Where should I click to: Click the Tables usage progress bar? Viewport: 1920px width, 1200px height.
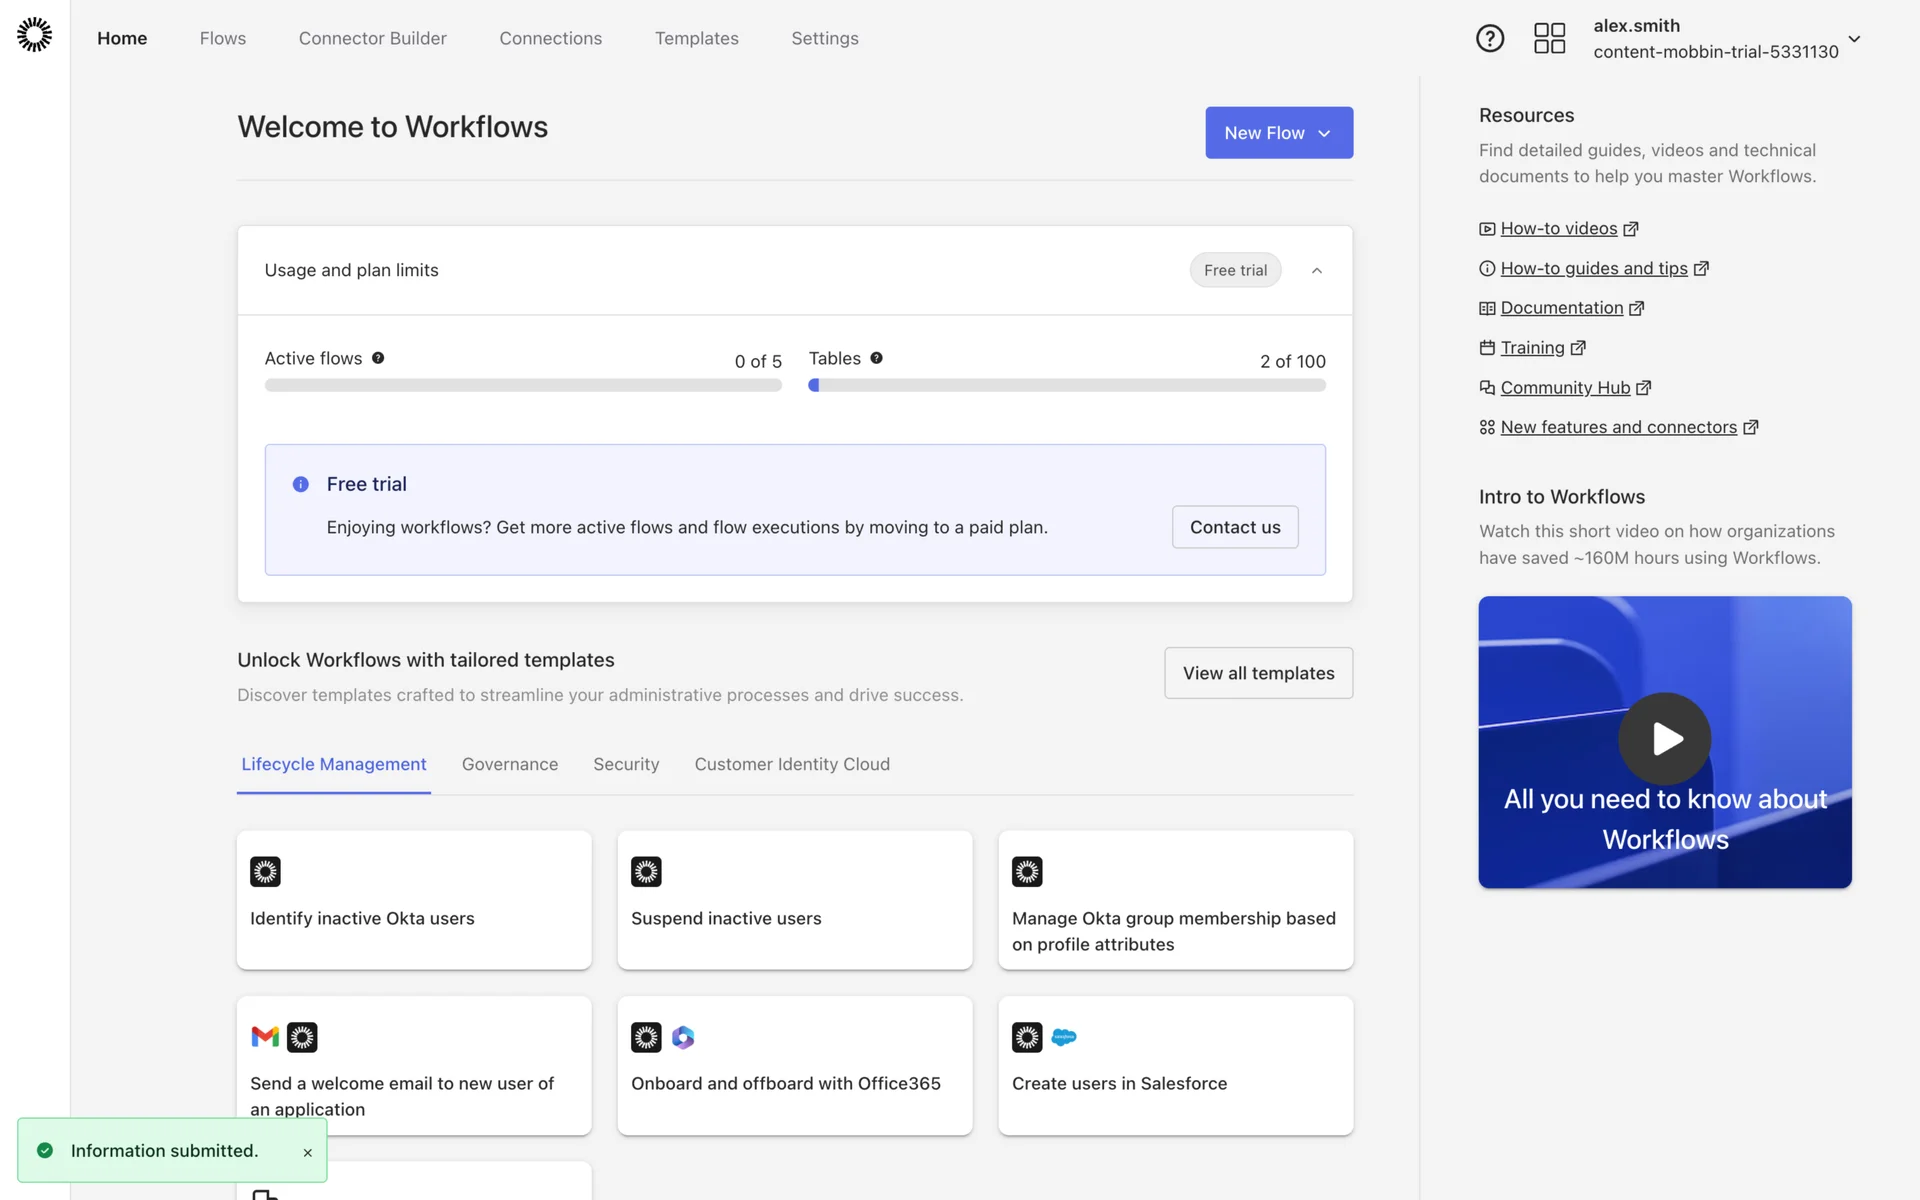click(x=1066, y=385)
